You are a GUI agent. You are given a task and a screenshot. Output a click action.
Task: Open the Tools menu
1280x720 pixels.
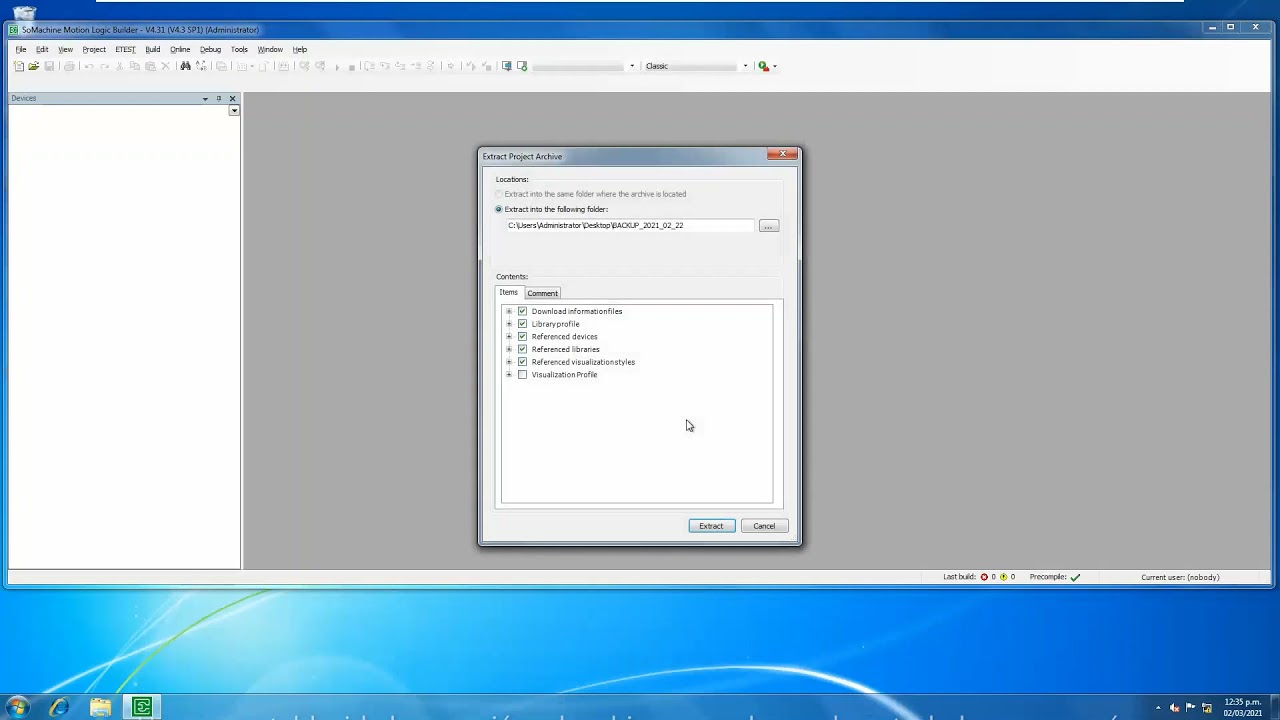[x=239, y=49]
